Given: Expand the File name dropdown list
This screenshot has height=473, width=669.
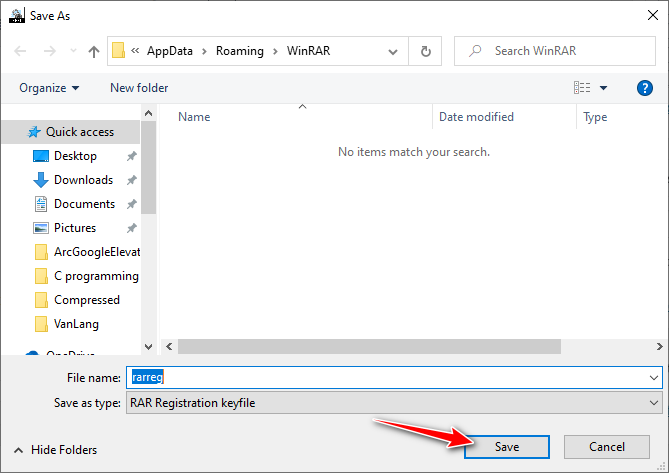Looking at the screenshot, I should click(x=654, y=378).
